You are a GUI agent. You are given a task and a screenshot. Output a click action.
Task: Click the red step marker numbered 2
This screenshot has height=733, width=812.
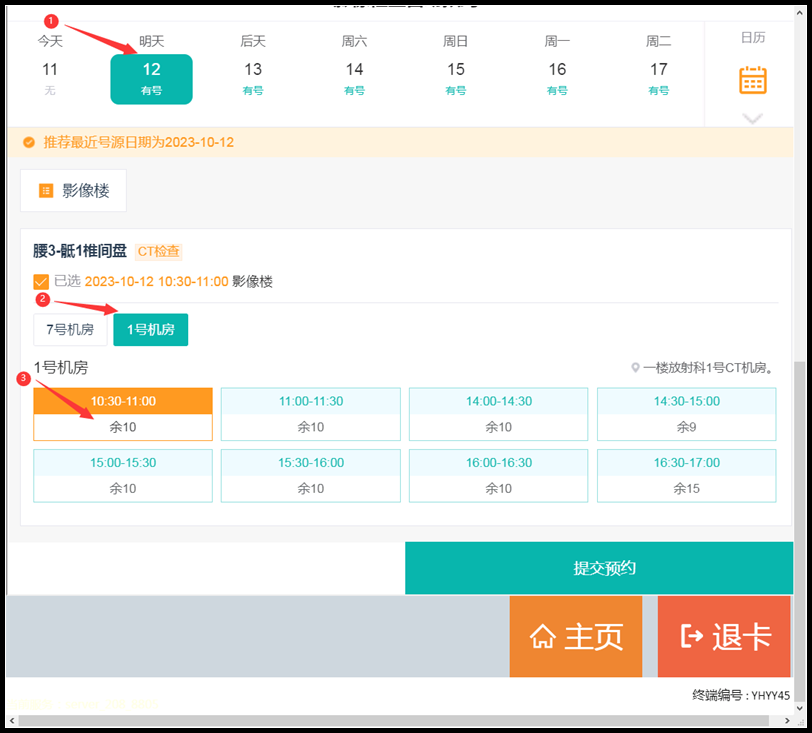click(x=41, y=299)
